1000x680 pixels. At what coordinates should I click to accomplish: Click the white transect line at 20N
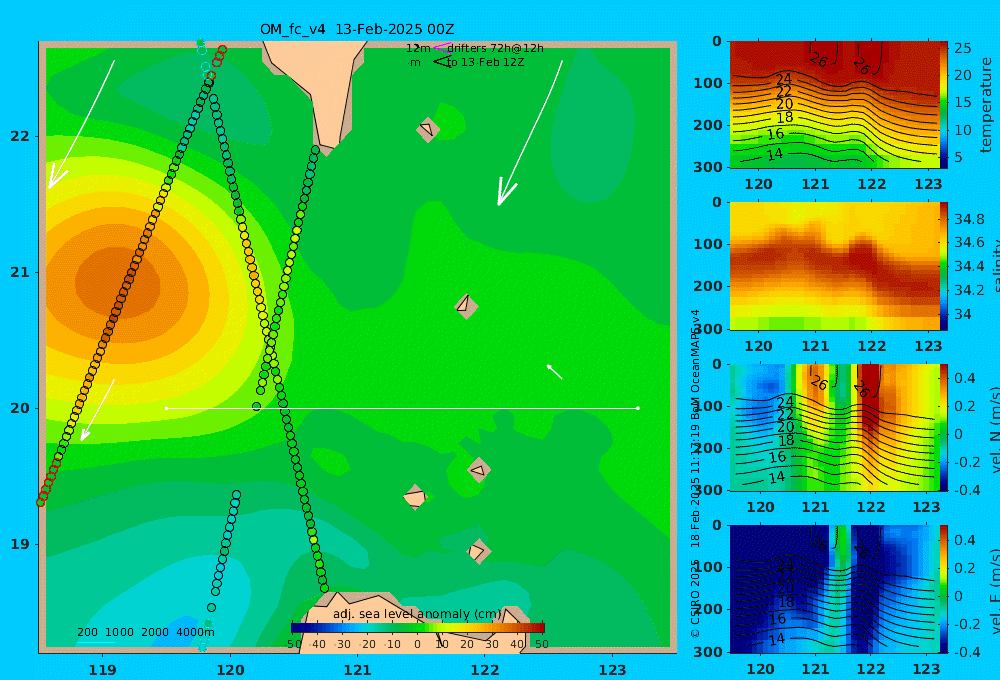pos(402,408)
